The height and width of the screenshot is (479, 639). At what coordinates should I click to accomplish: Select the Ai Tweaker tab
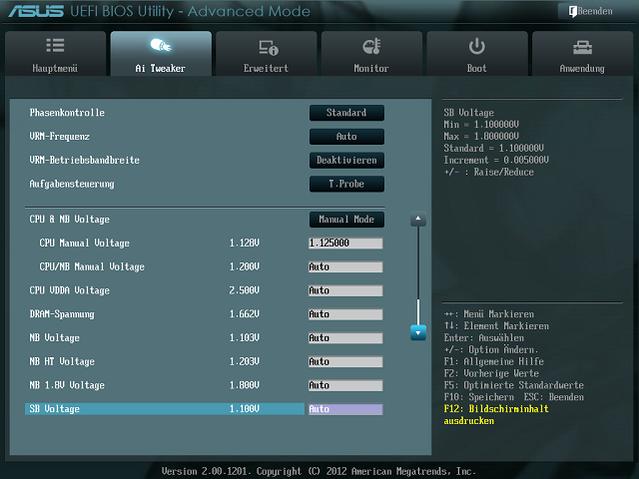click(161, 53)
